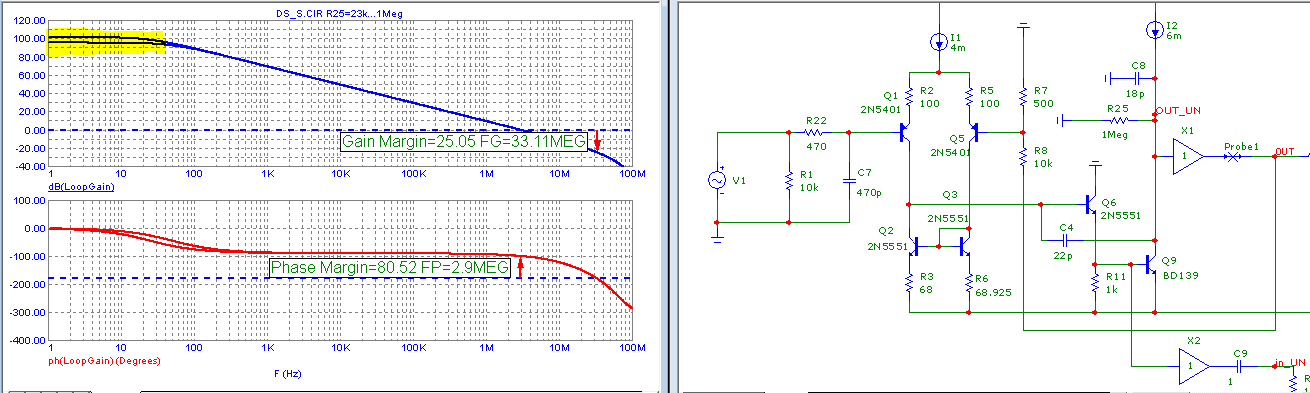This screenshot has height=393, width=1310.
Task: Select transistor Q2 2N5551 symbol
Action: pos(913,245)
